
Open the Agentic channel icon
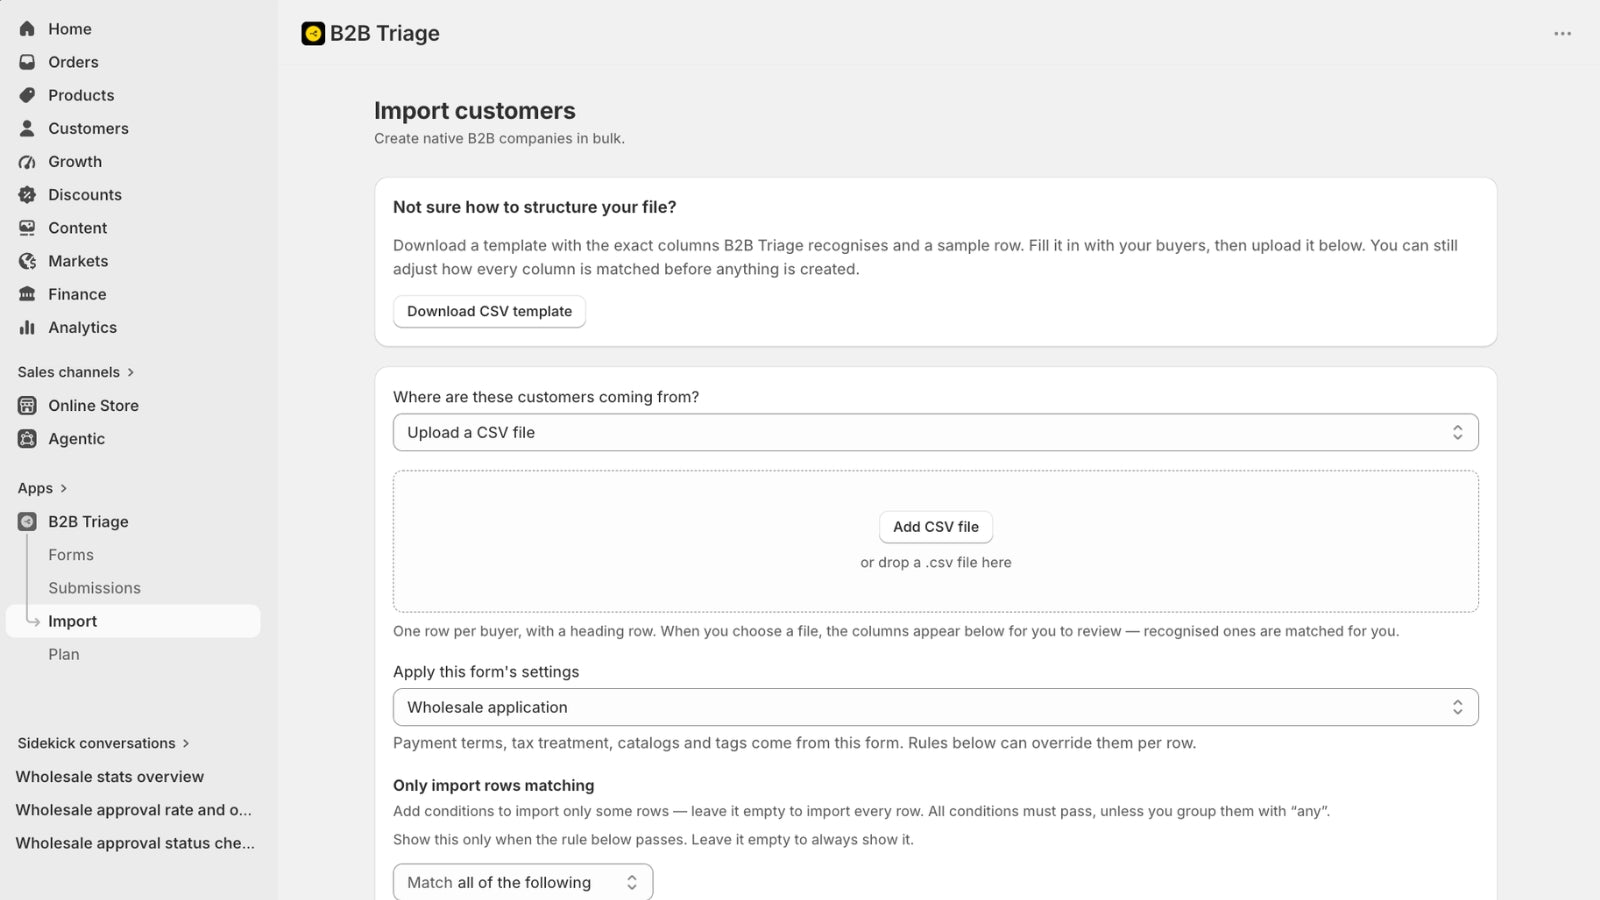27,439
